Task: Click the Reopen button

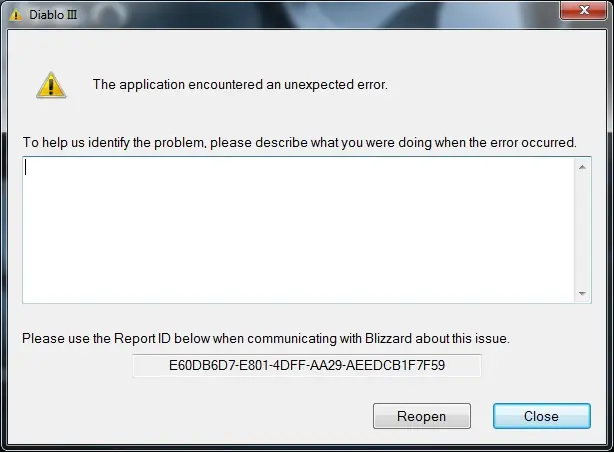Action: click(422, 416)
